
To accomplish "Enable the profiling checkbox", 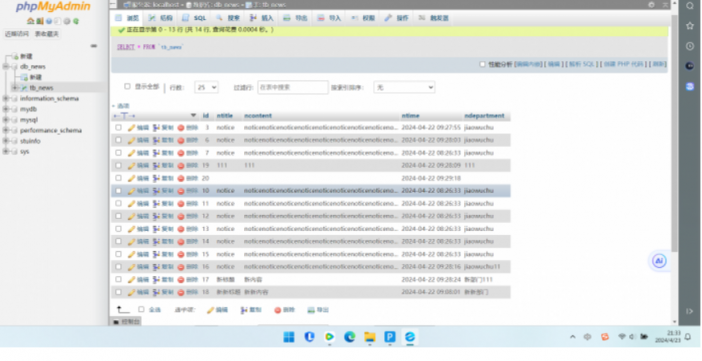I will pyautogui.click(x=482, y=64).
